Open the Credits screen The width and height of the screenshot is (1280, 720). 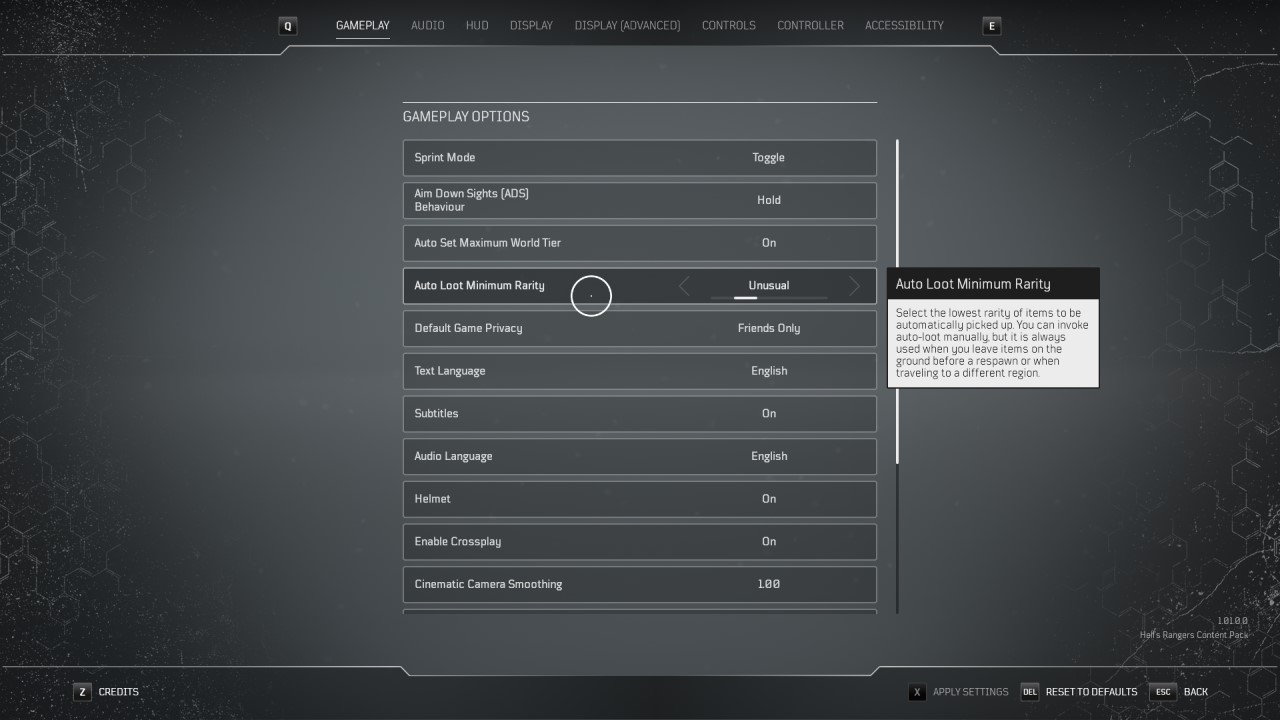tap(118, 692)
